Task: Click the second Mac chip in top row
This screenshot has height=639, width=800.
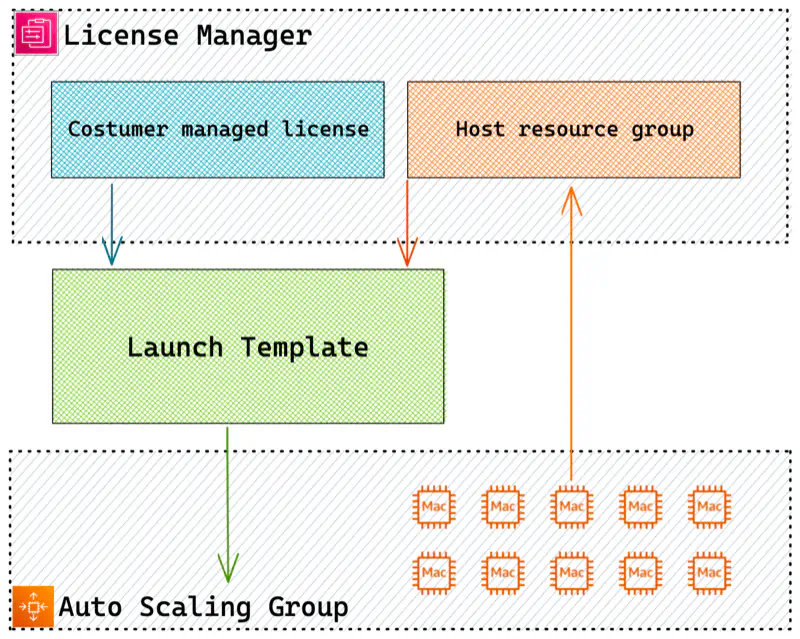Action: 503,507
